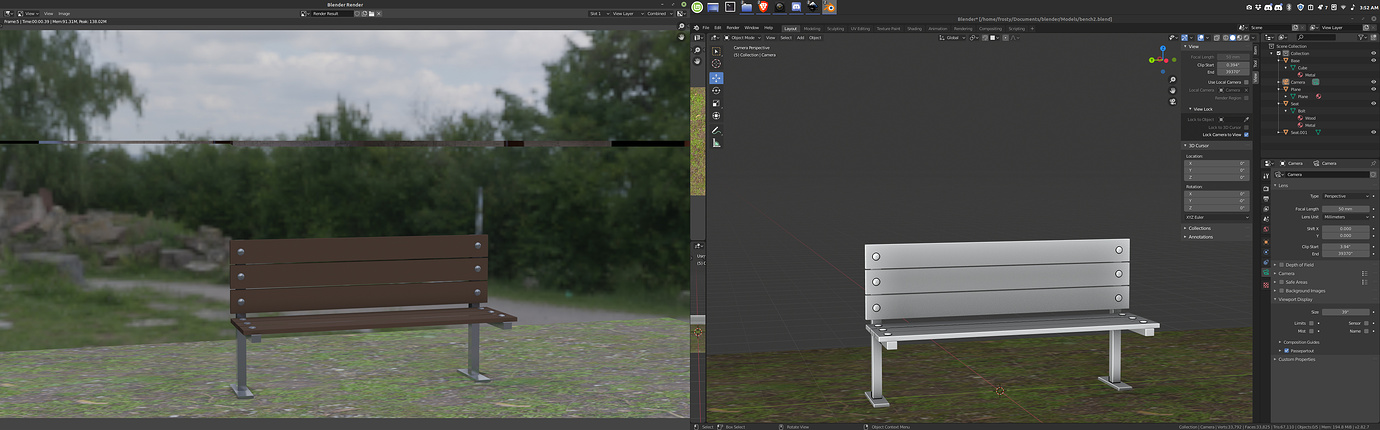Click the outliner filter funnel icon
This screenshot has width=1380, height=430.
tap(1359, 38)
